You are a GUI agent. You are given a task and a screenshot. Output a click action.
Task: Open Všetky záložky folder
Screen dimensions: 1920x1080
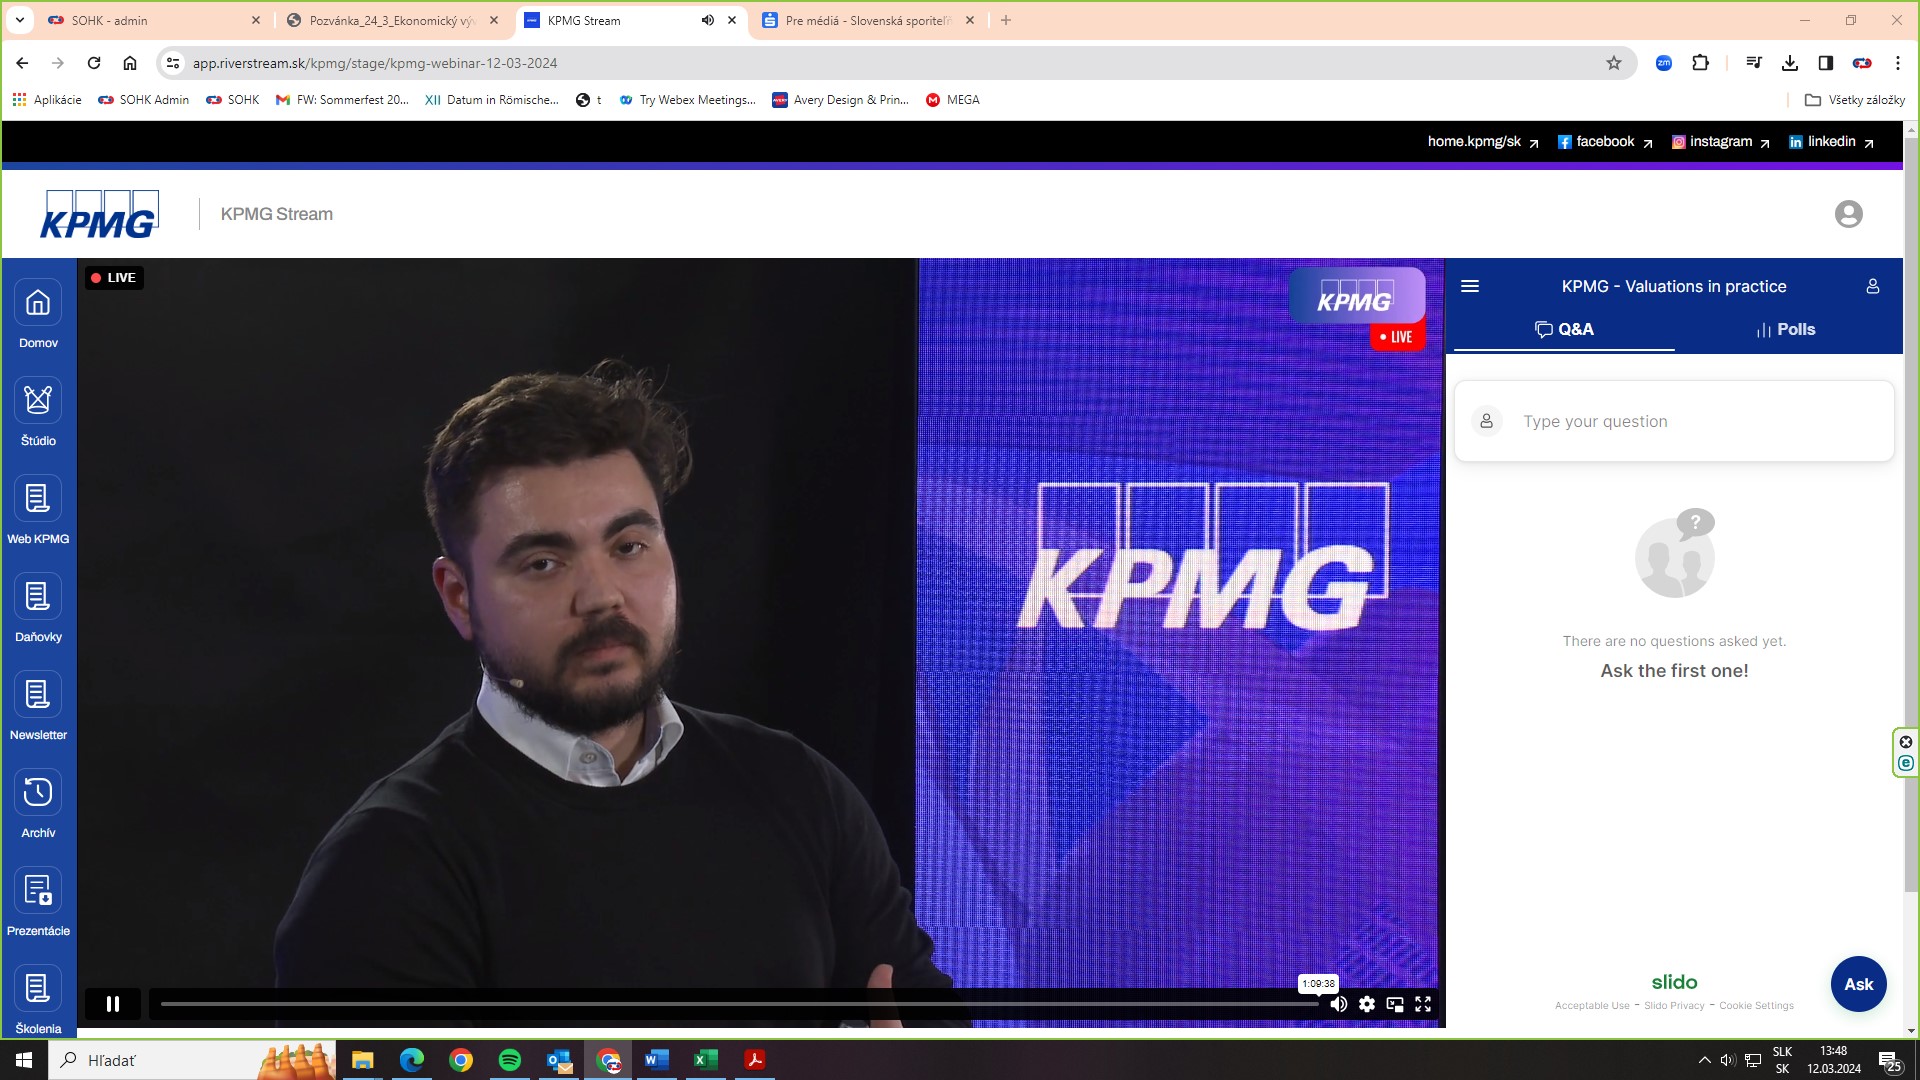click(1854, 100)
